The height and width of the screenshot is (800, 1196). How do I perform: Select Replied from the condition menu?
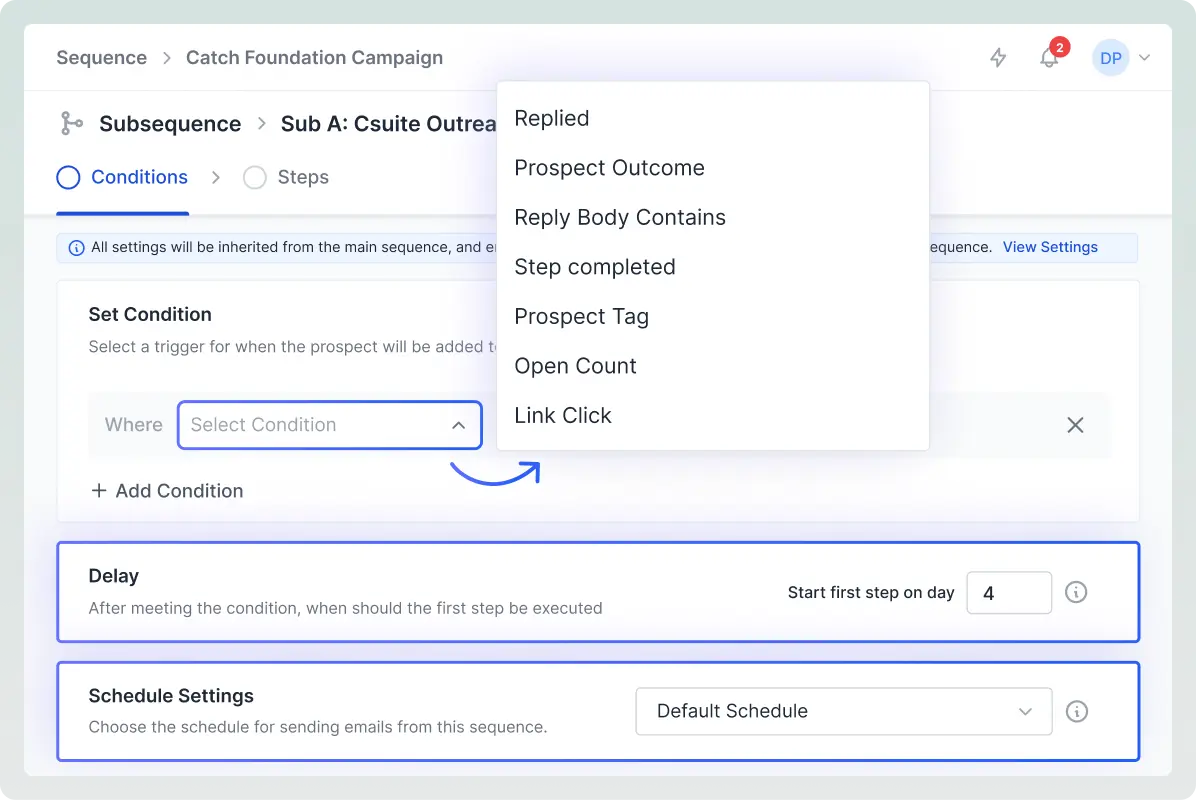coord(551,118)
